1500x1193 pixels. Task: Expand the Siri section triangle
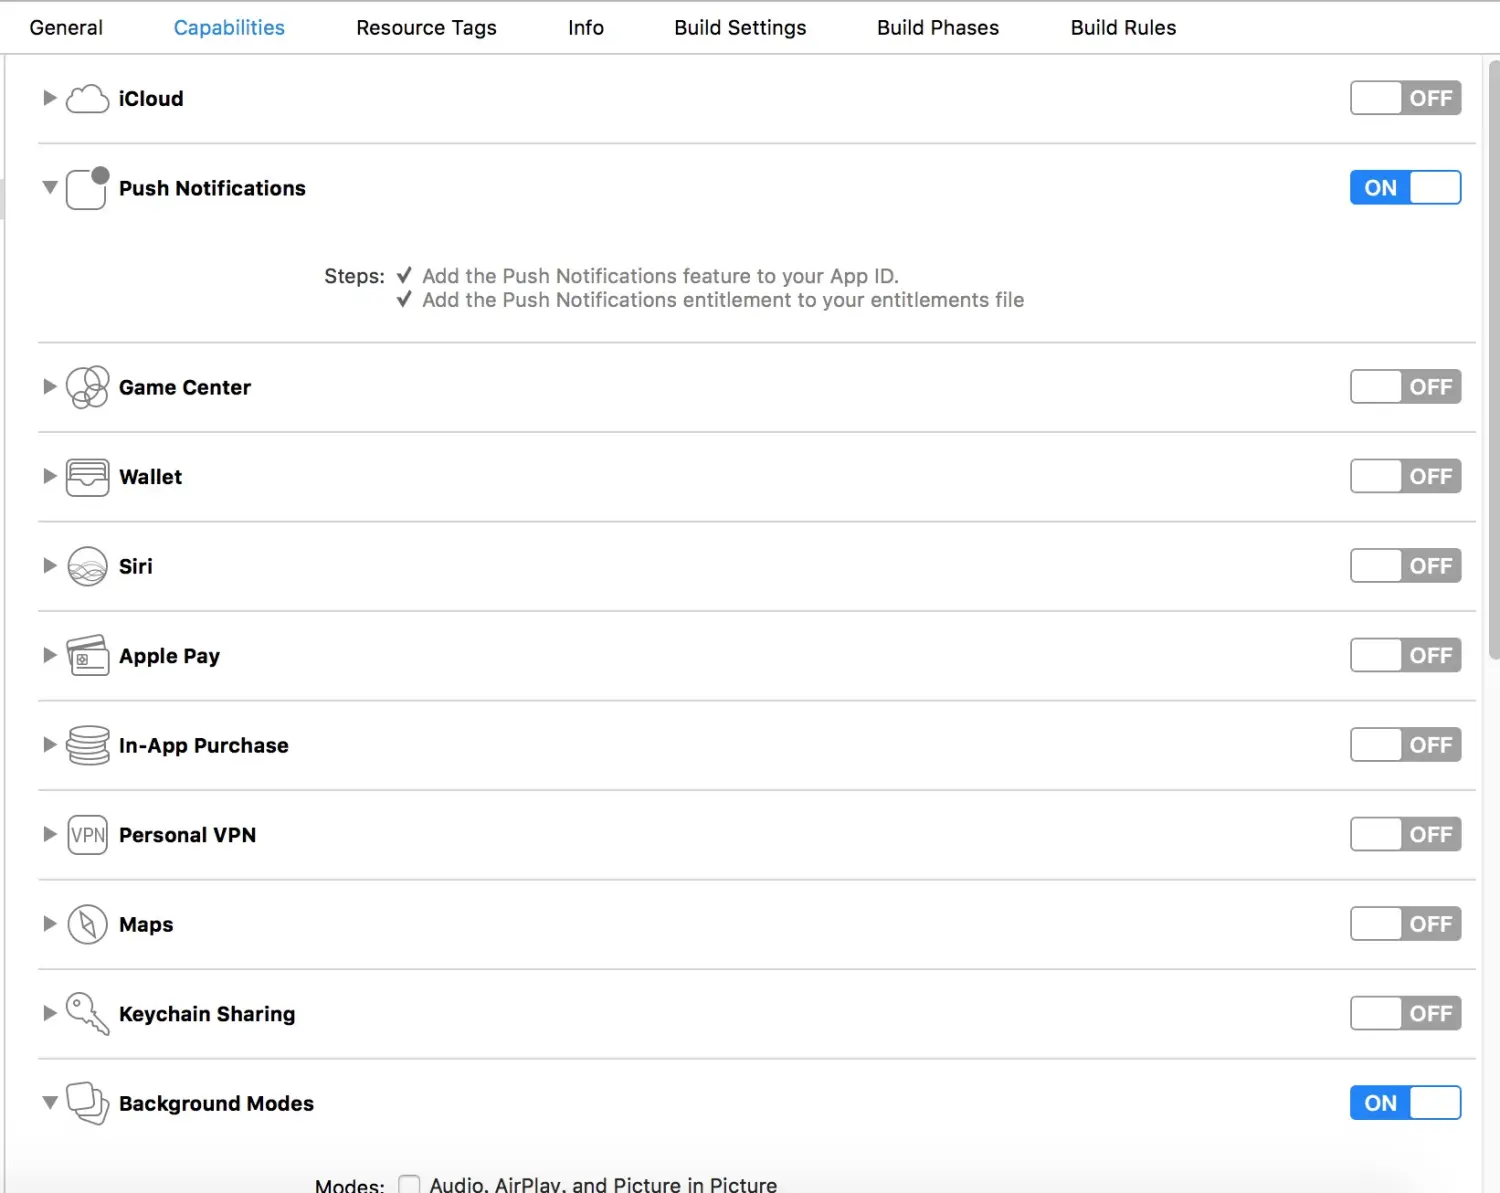(x=49, y=566)
